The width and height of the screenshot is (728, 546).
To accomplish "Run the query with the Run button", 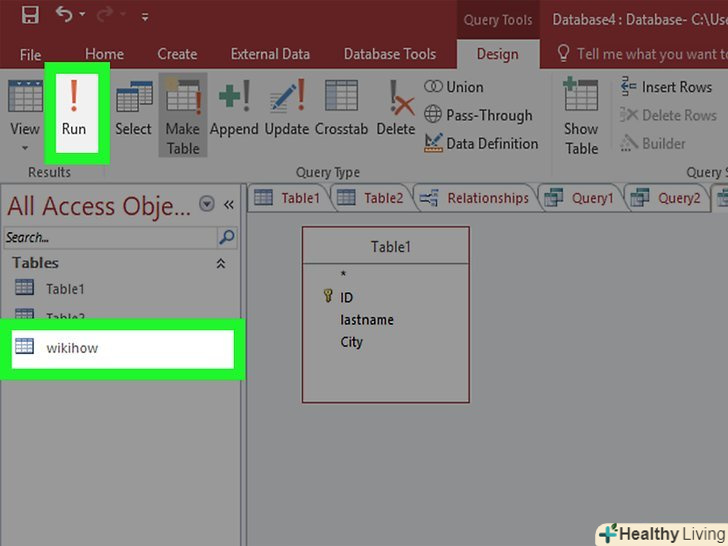I will (x=74, y=113).
